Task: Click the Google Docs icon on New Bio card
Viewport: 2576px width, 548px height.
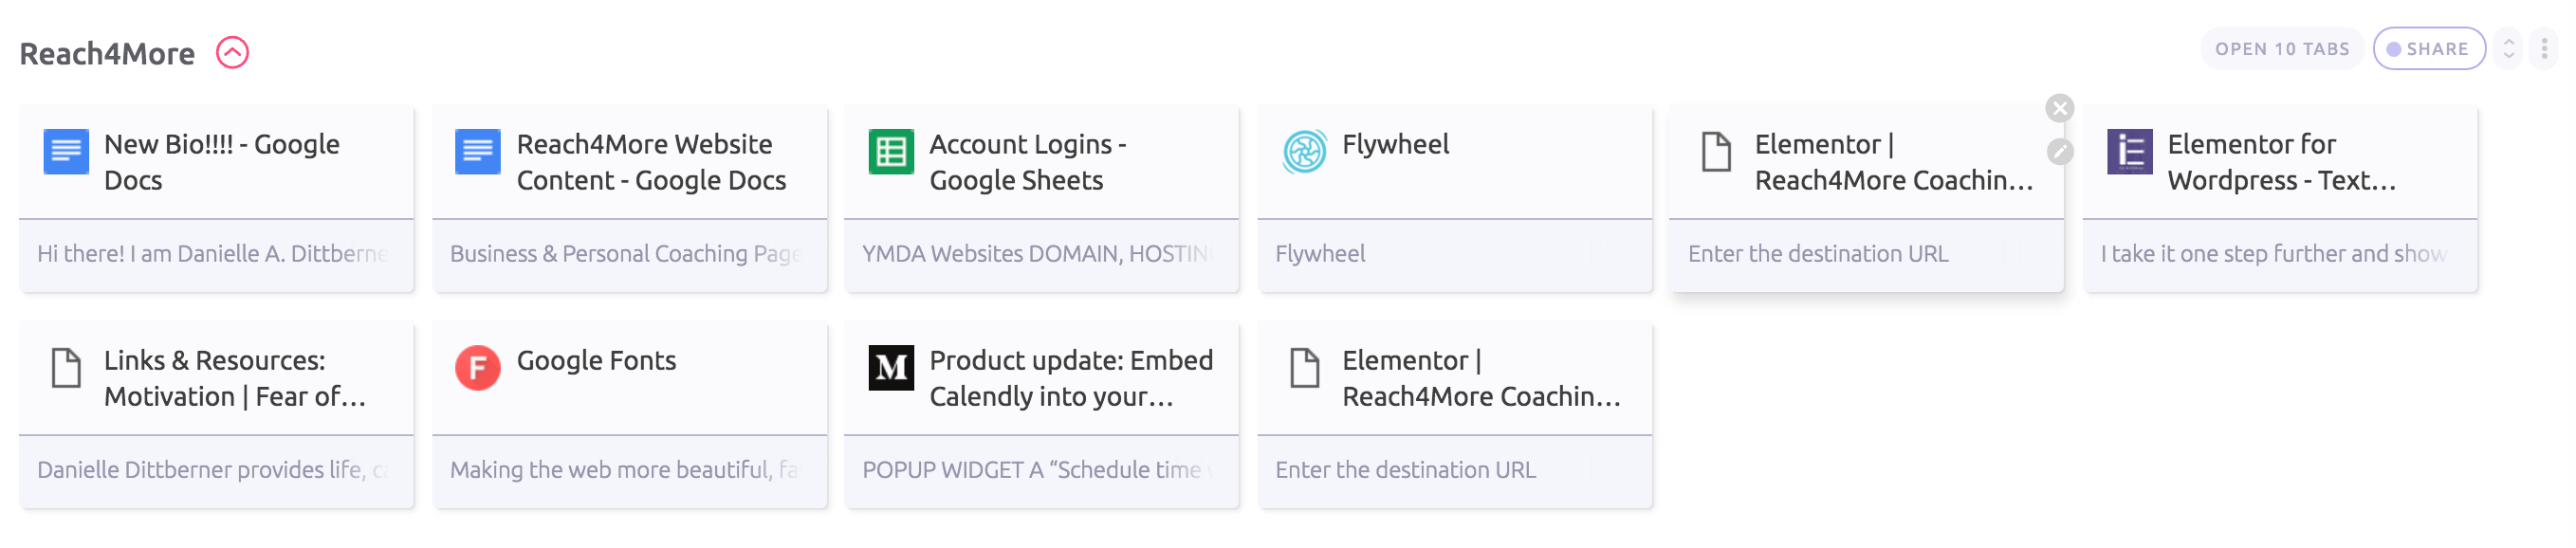Action: tap(66, 152)
